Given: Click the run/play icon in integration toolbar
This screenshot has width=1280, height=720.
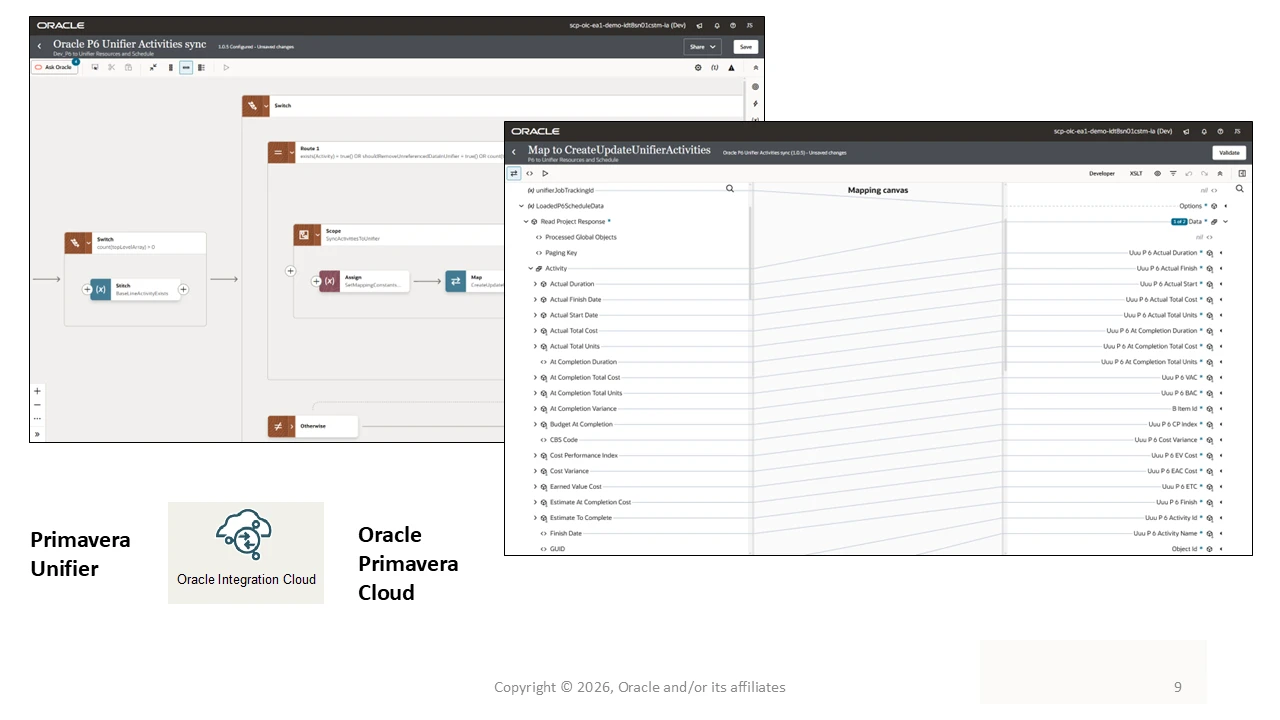Looking at the screenshot, I should (x=226, y=67).
